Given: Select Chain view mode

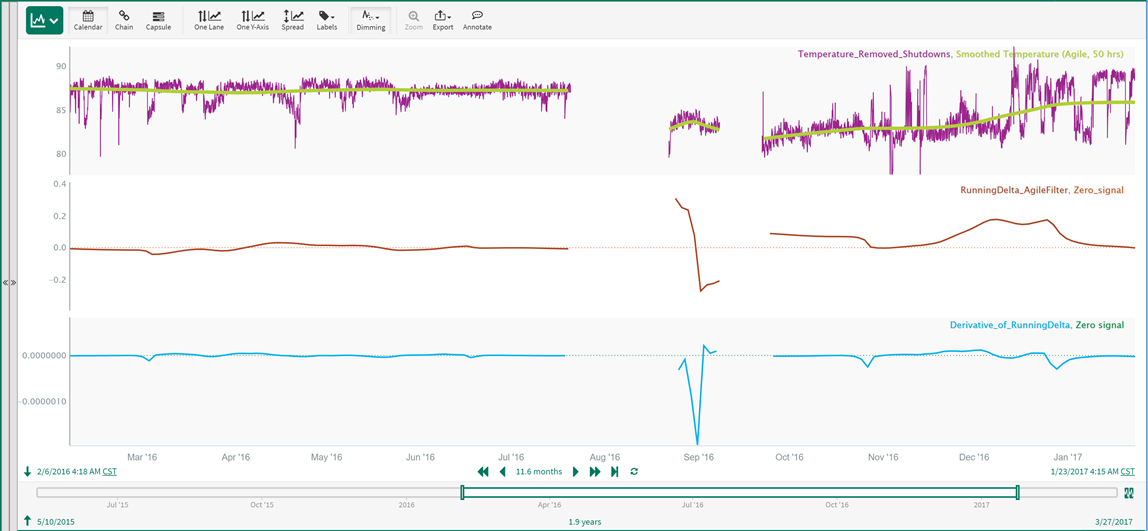Looking at the screenshot, I should [x=124, y=20].
